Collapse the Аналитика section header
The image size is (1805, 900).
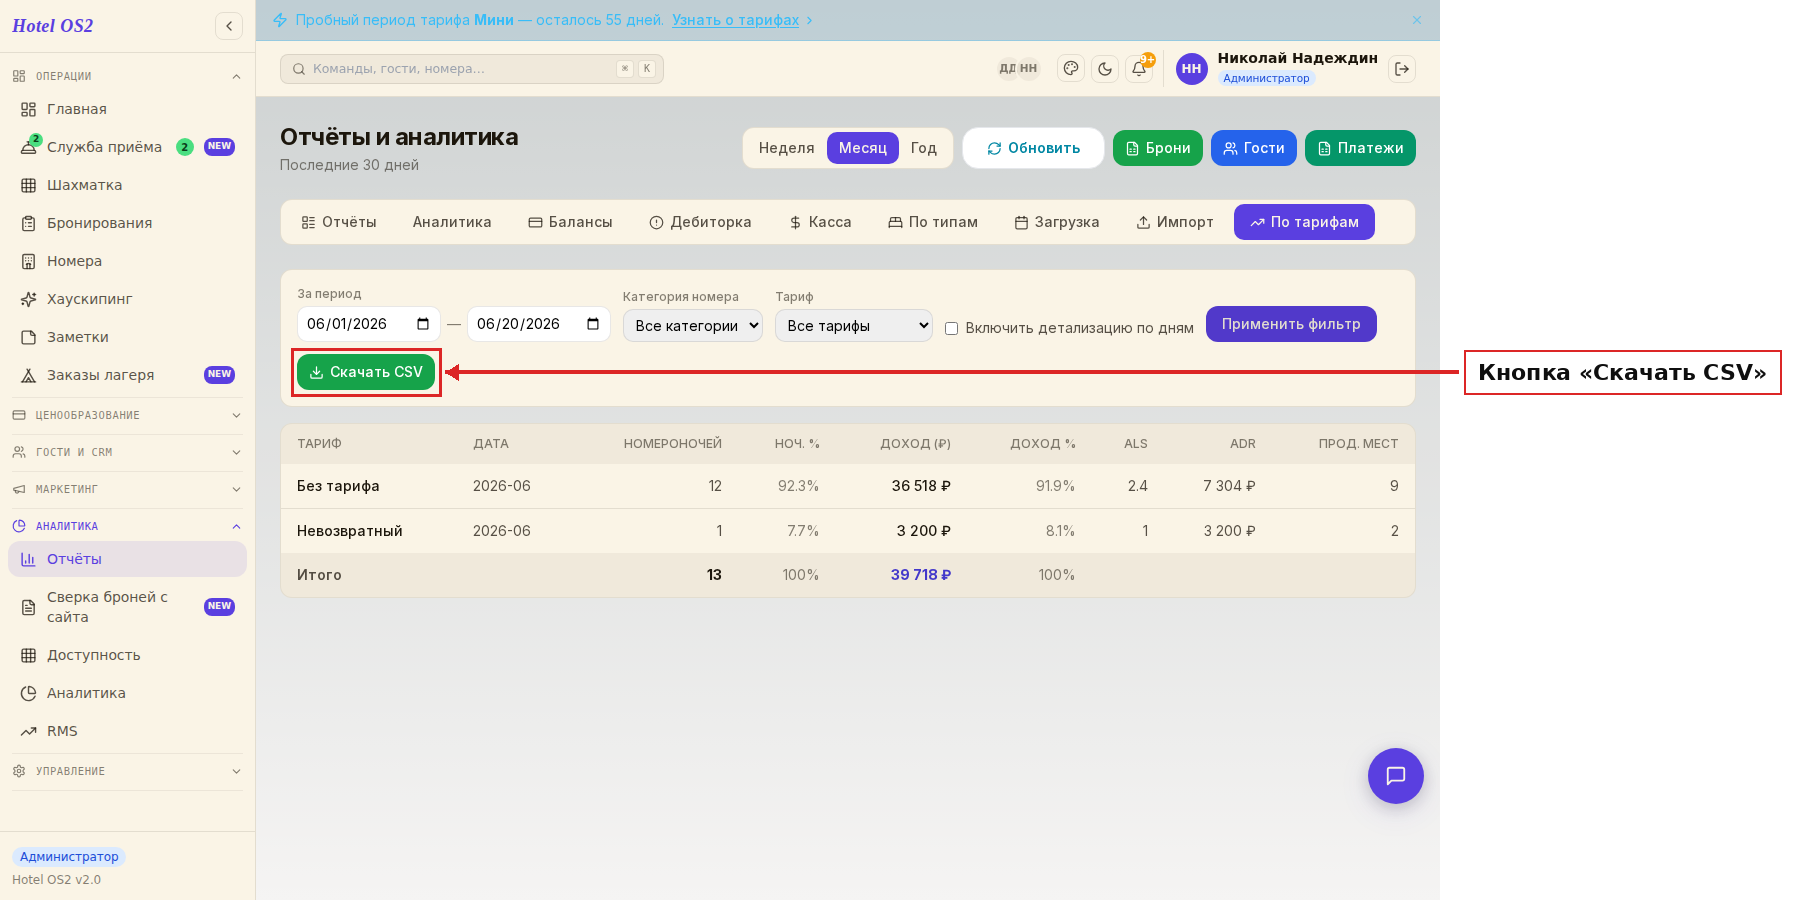[127, 526]
